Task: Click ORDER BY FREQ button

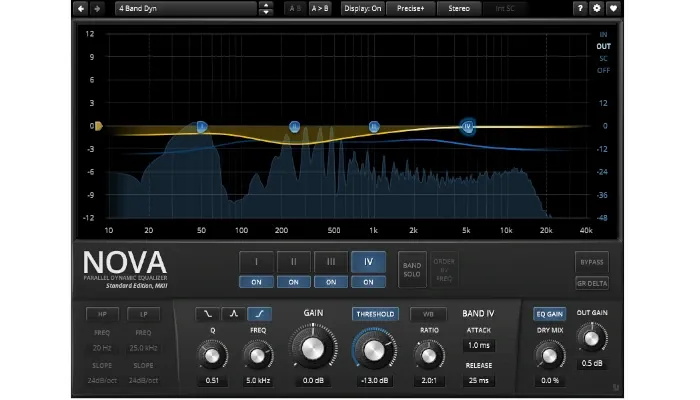Action: click(x=444, y=270)
